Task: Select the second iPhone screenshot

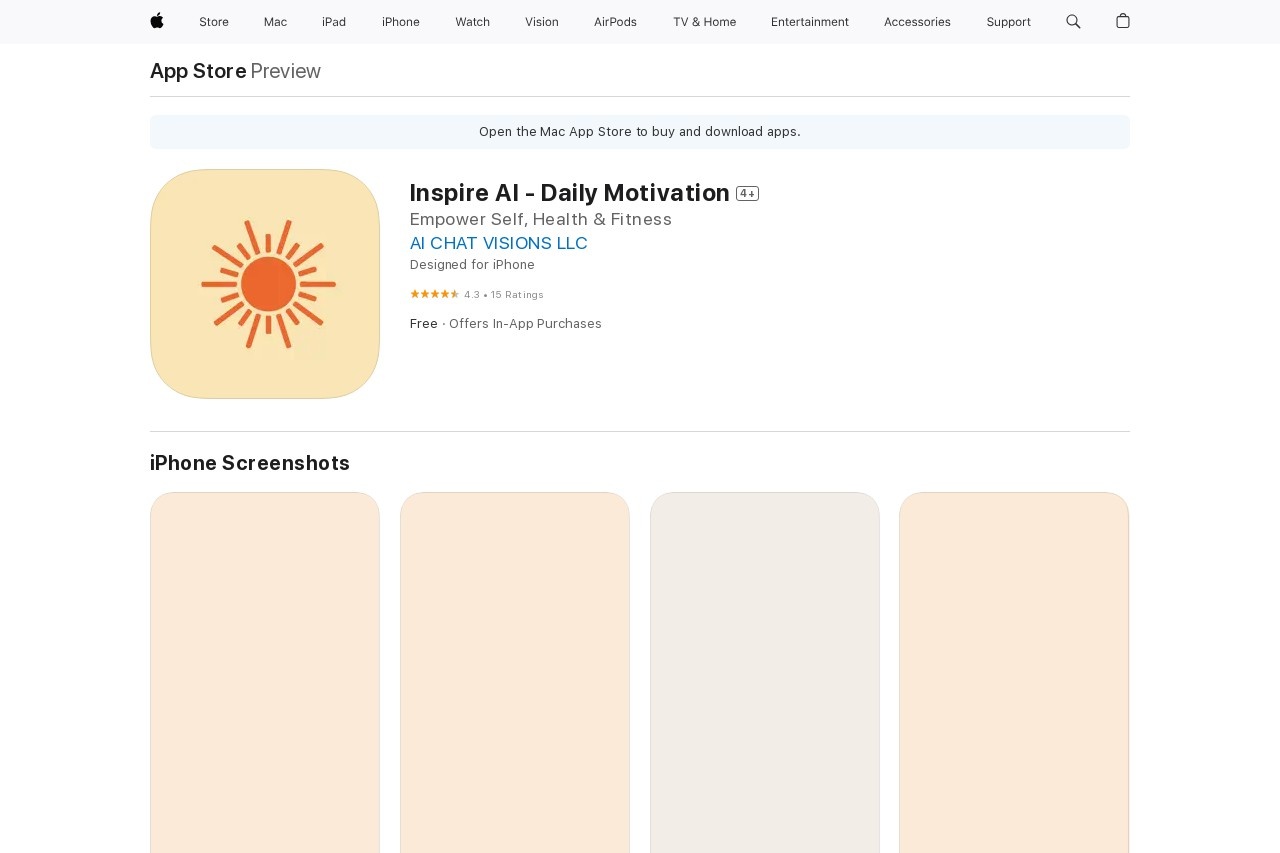Action: pyautogui.click(x=515, y=672)
